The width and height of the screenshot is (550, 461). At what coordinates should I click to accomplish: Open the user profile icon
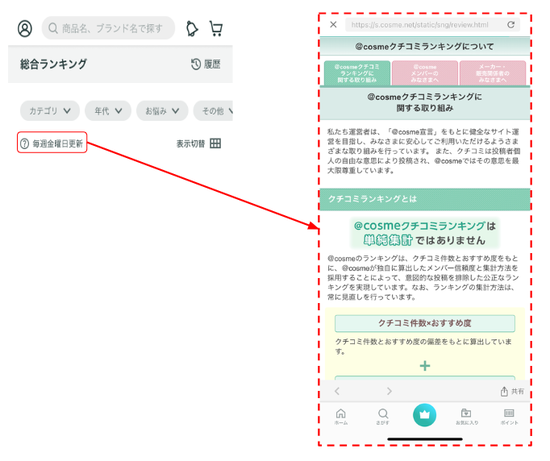coord(25,28)
